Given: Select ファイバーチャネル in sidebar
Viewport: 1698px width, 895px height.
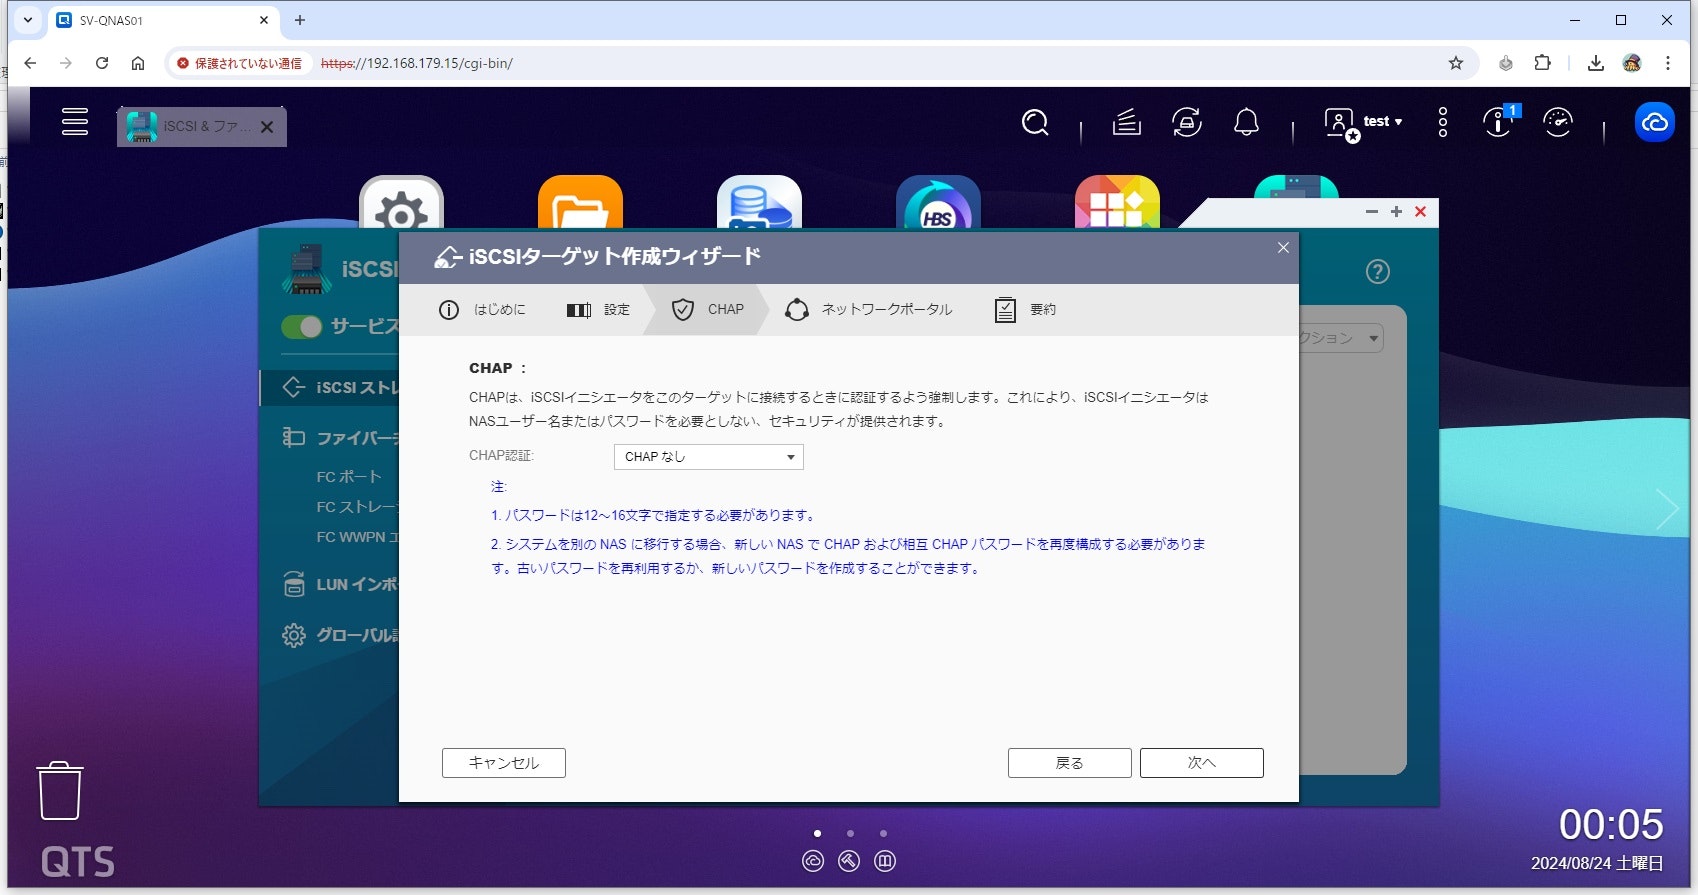Looking at the screenshot, I should [x=340, y=438].
